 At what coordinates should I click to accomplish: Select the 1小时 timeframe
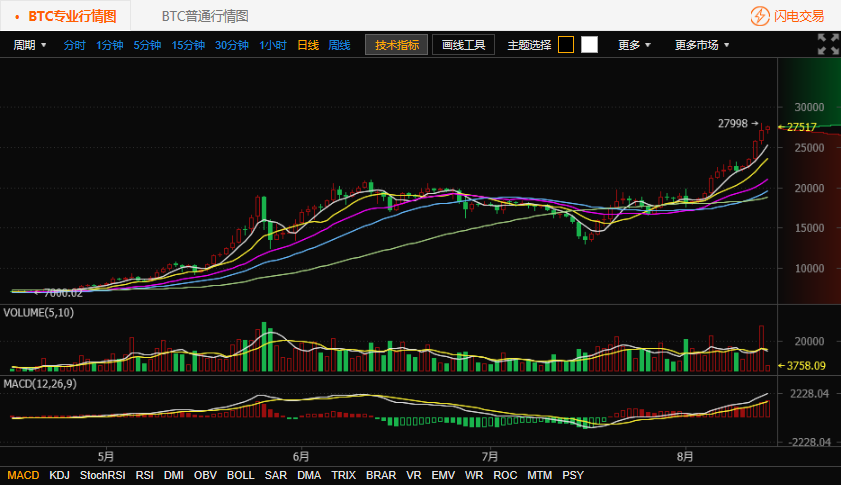point(273,45)
